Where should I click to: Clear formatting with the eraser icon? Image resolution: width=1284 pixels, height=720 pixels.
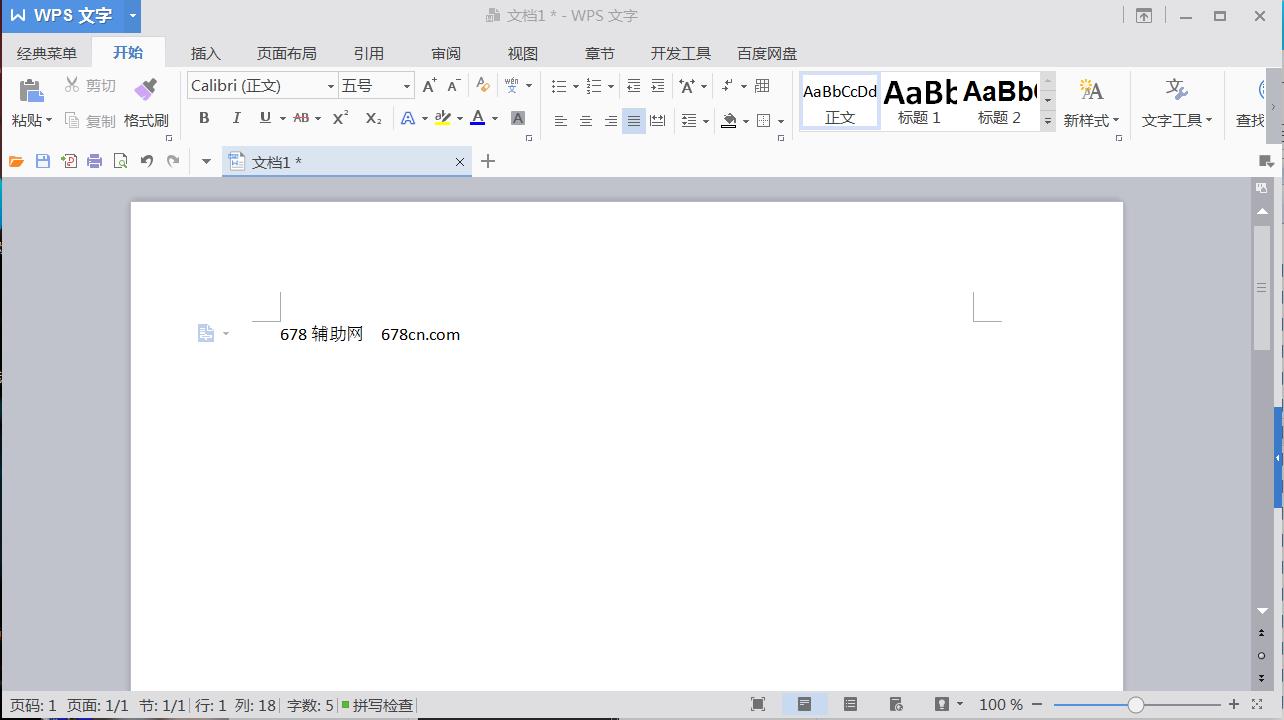click(x=483, y=86)
